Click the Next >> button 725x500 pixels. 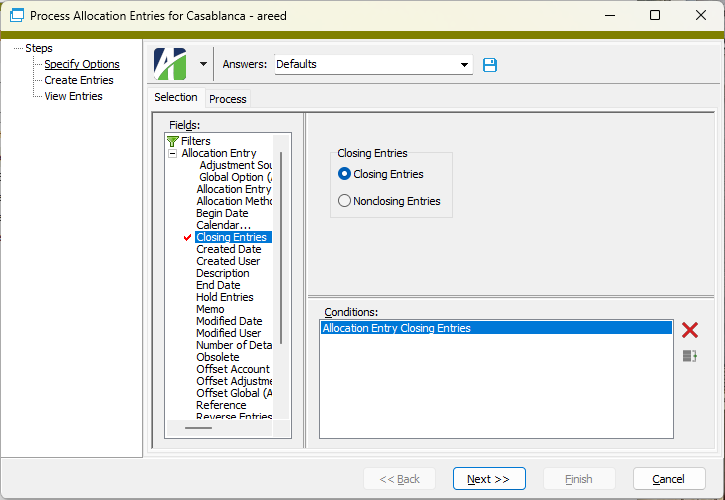(x=489, y=479)
